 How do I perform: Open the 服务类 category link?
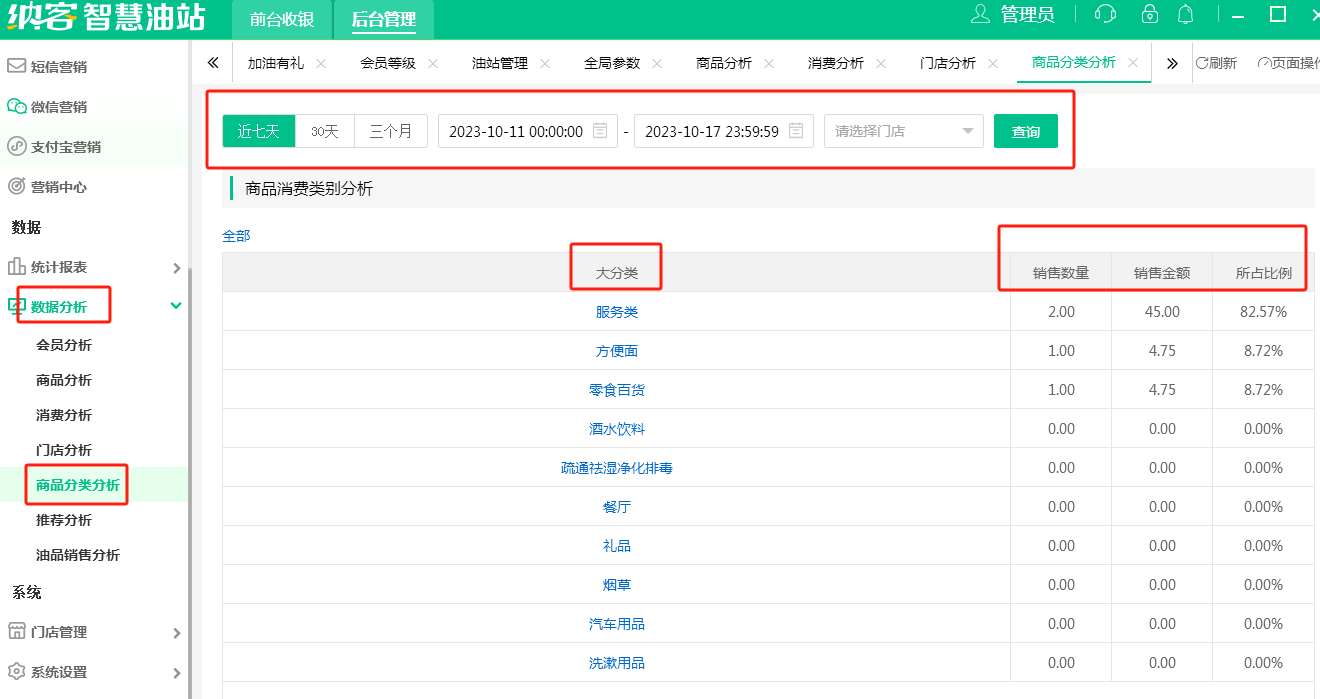coord(616,312)
